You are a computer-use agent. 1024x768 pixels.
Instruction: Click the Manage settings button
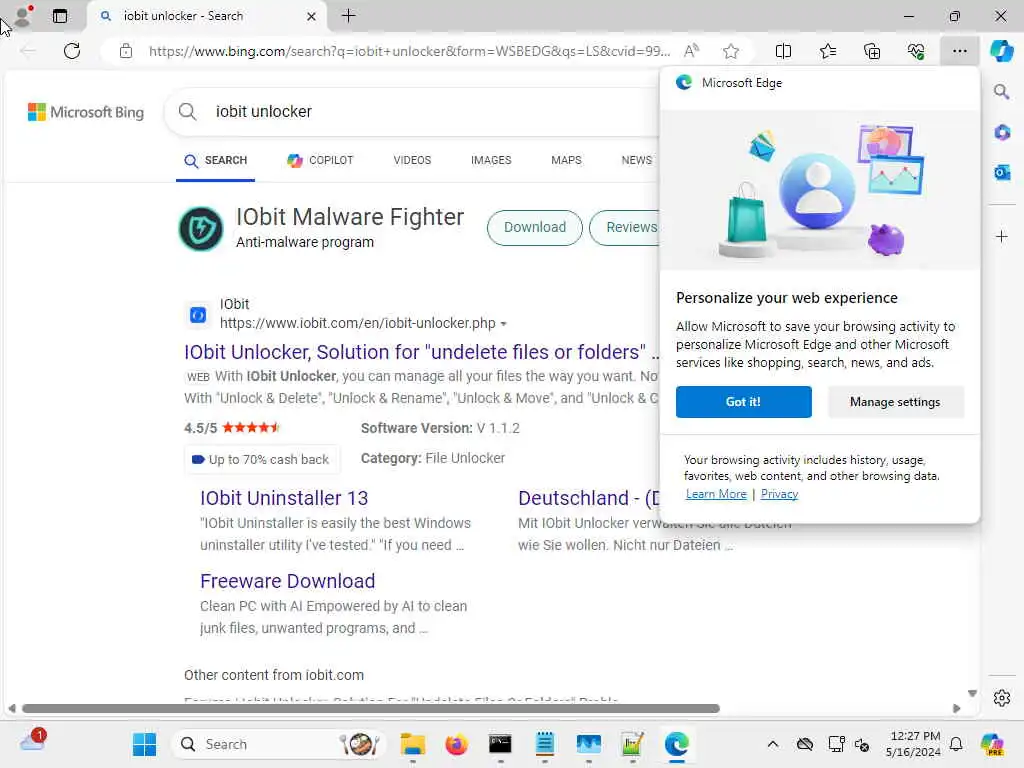point(895,402)
